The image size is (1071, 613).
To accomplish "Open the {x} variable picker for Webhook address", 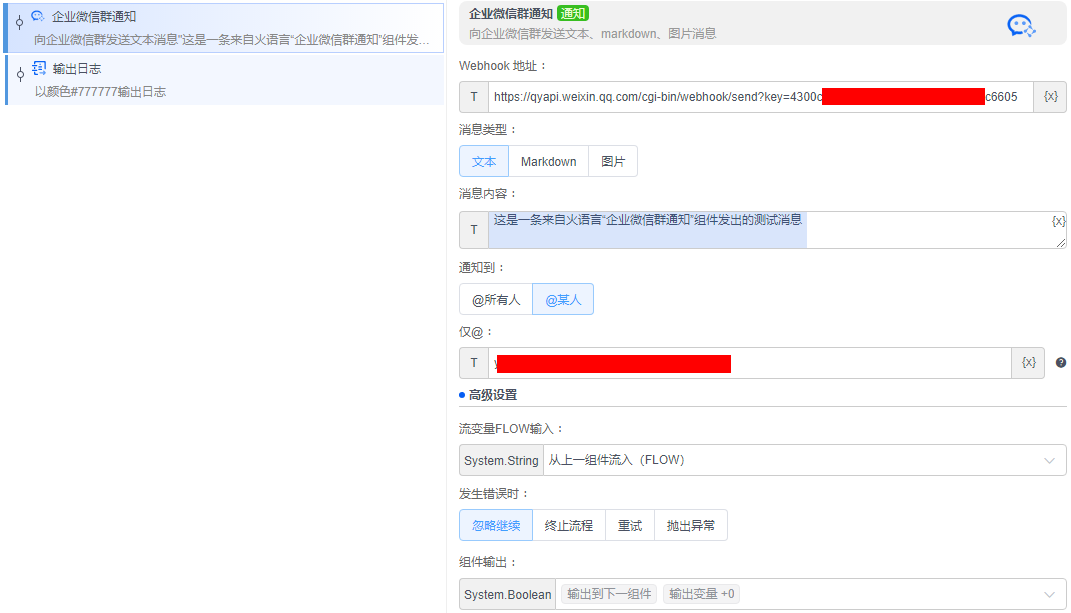I will pos(1050,96).
